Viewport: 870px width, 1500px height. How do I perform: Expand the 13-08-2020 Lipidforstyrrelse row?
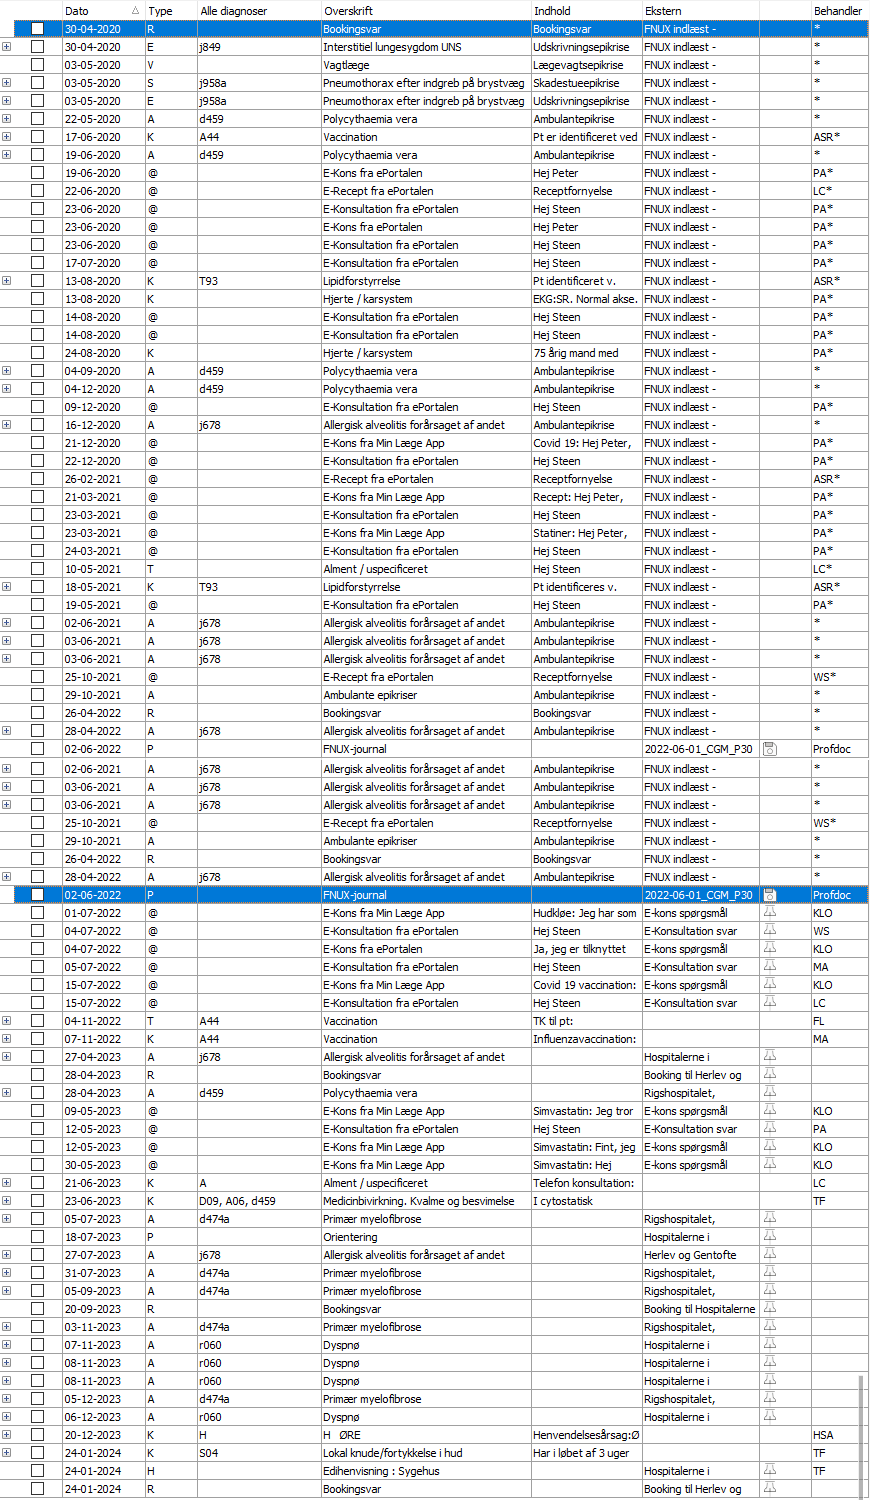click(7, 281)
